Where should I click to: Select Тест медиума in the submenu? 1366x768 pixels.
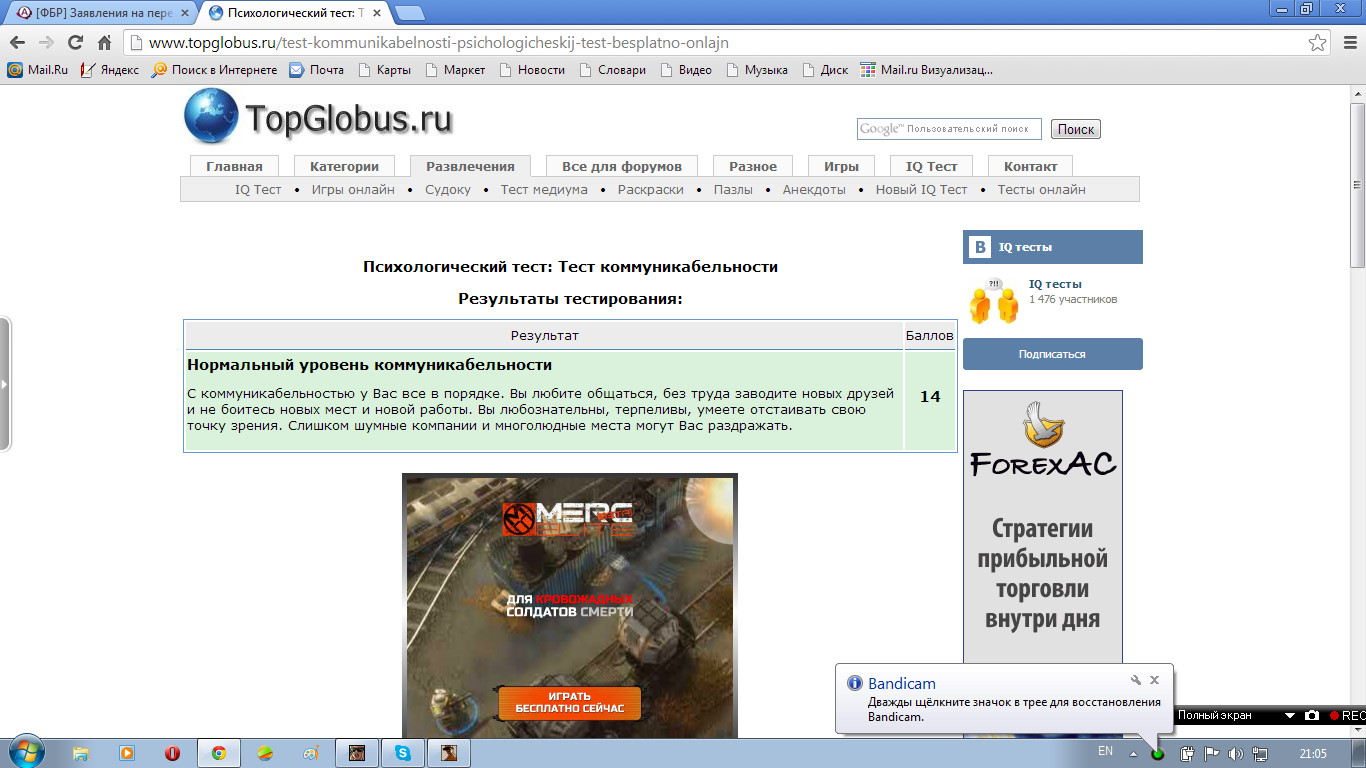[x=544, y=189]
